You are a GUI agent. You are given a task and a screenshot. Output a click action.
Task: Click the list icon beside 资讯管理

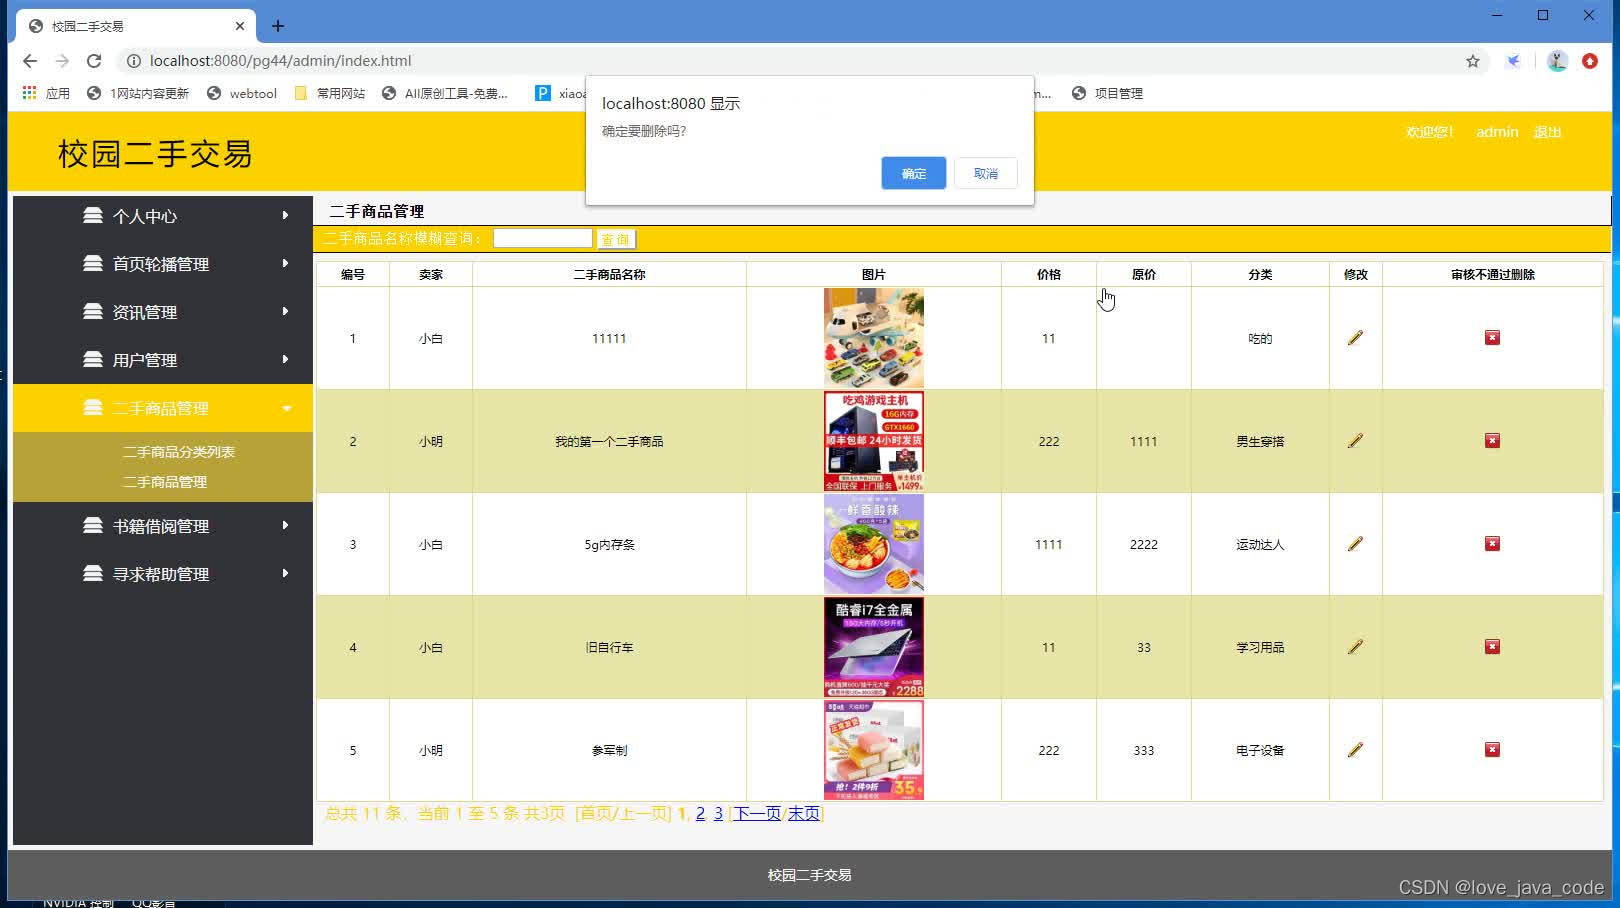pyautogui.click(x=91, y=311)
